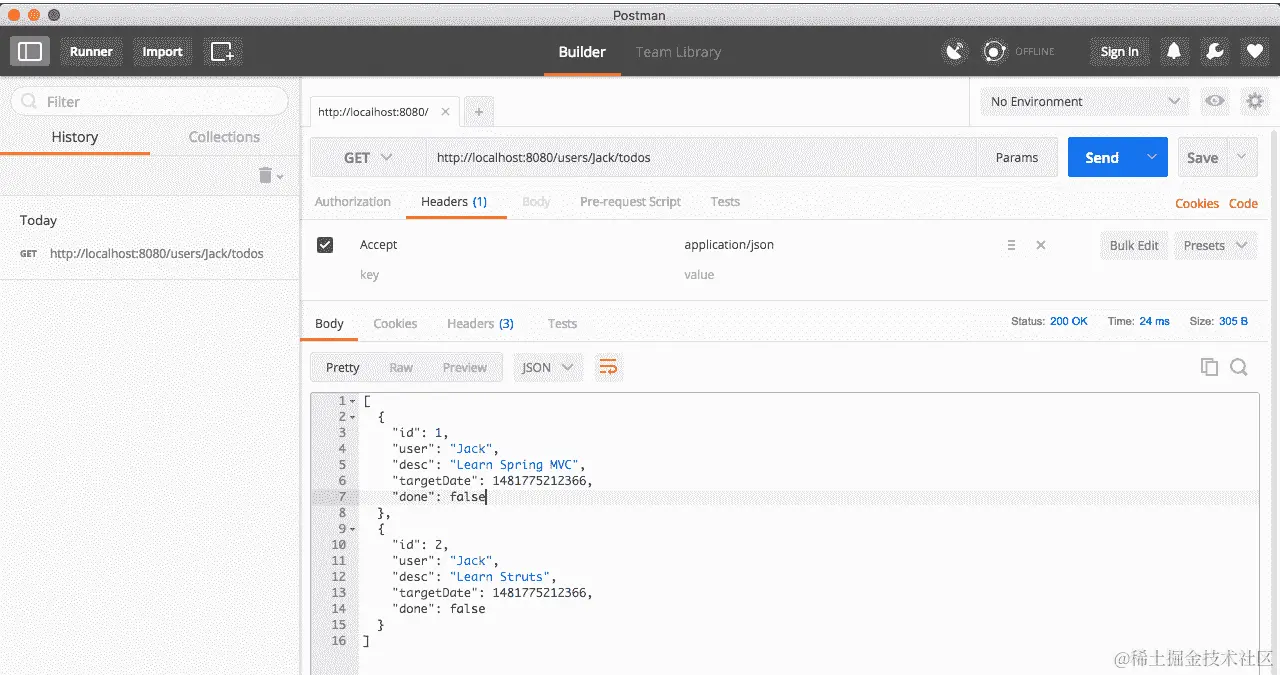1280x675 pixels.
Task: Open the Pre-request Script tab
Action: click(630, 201)
